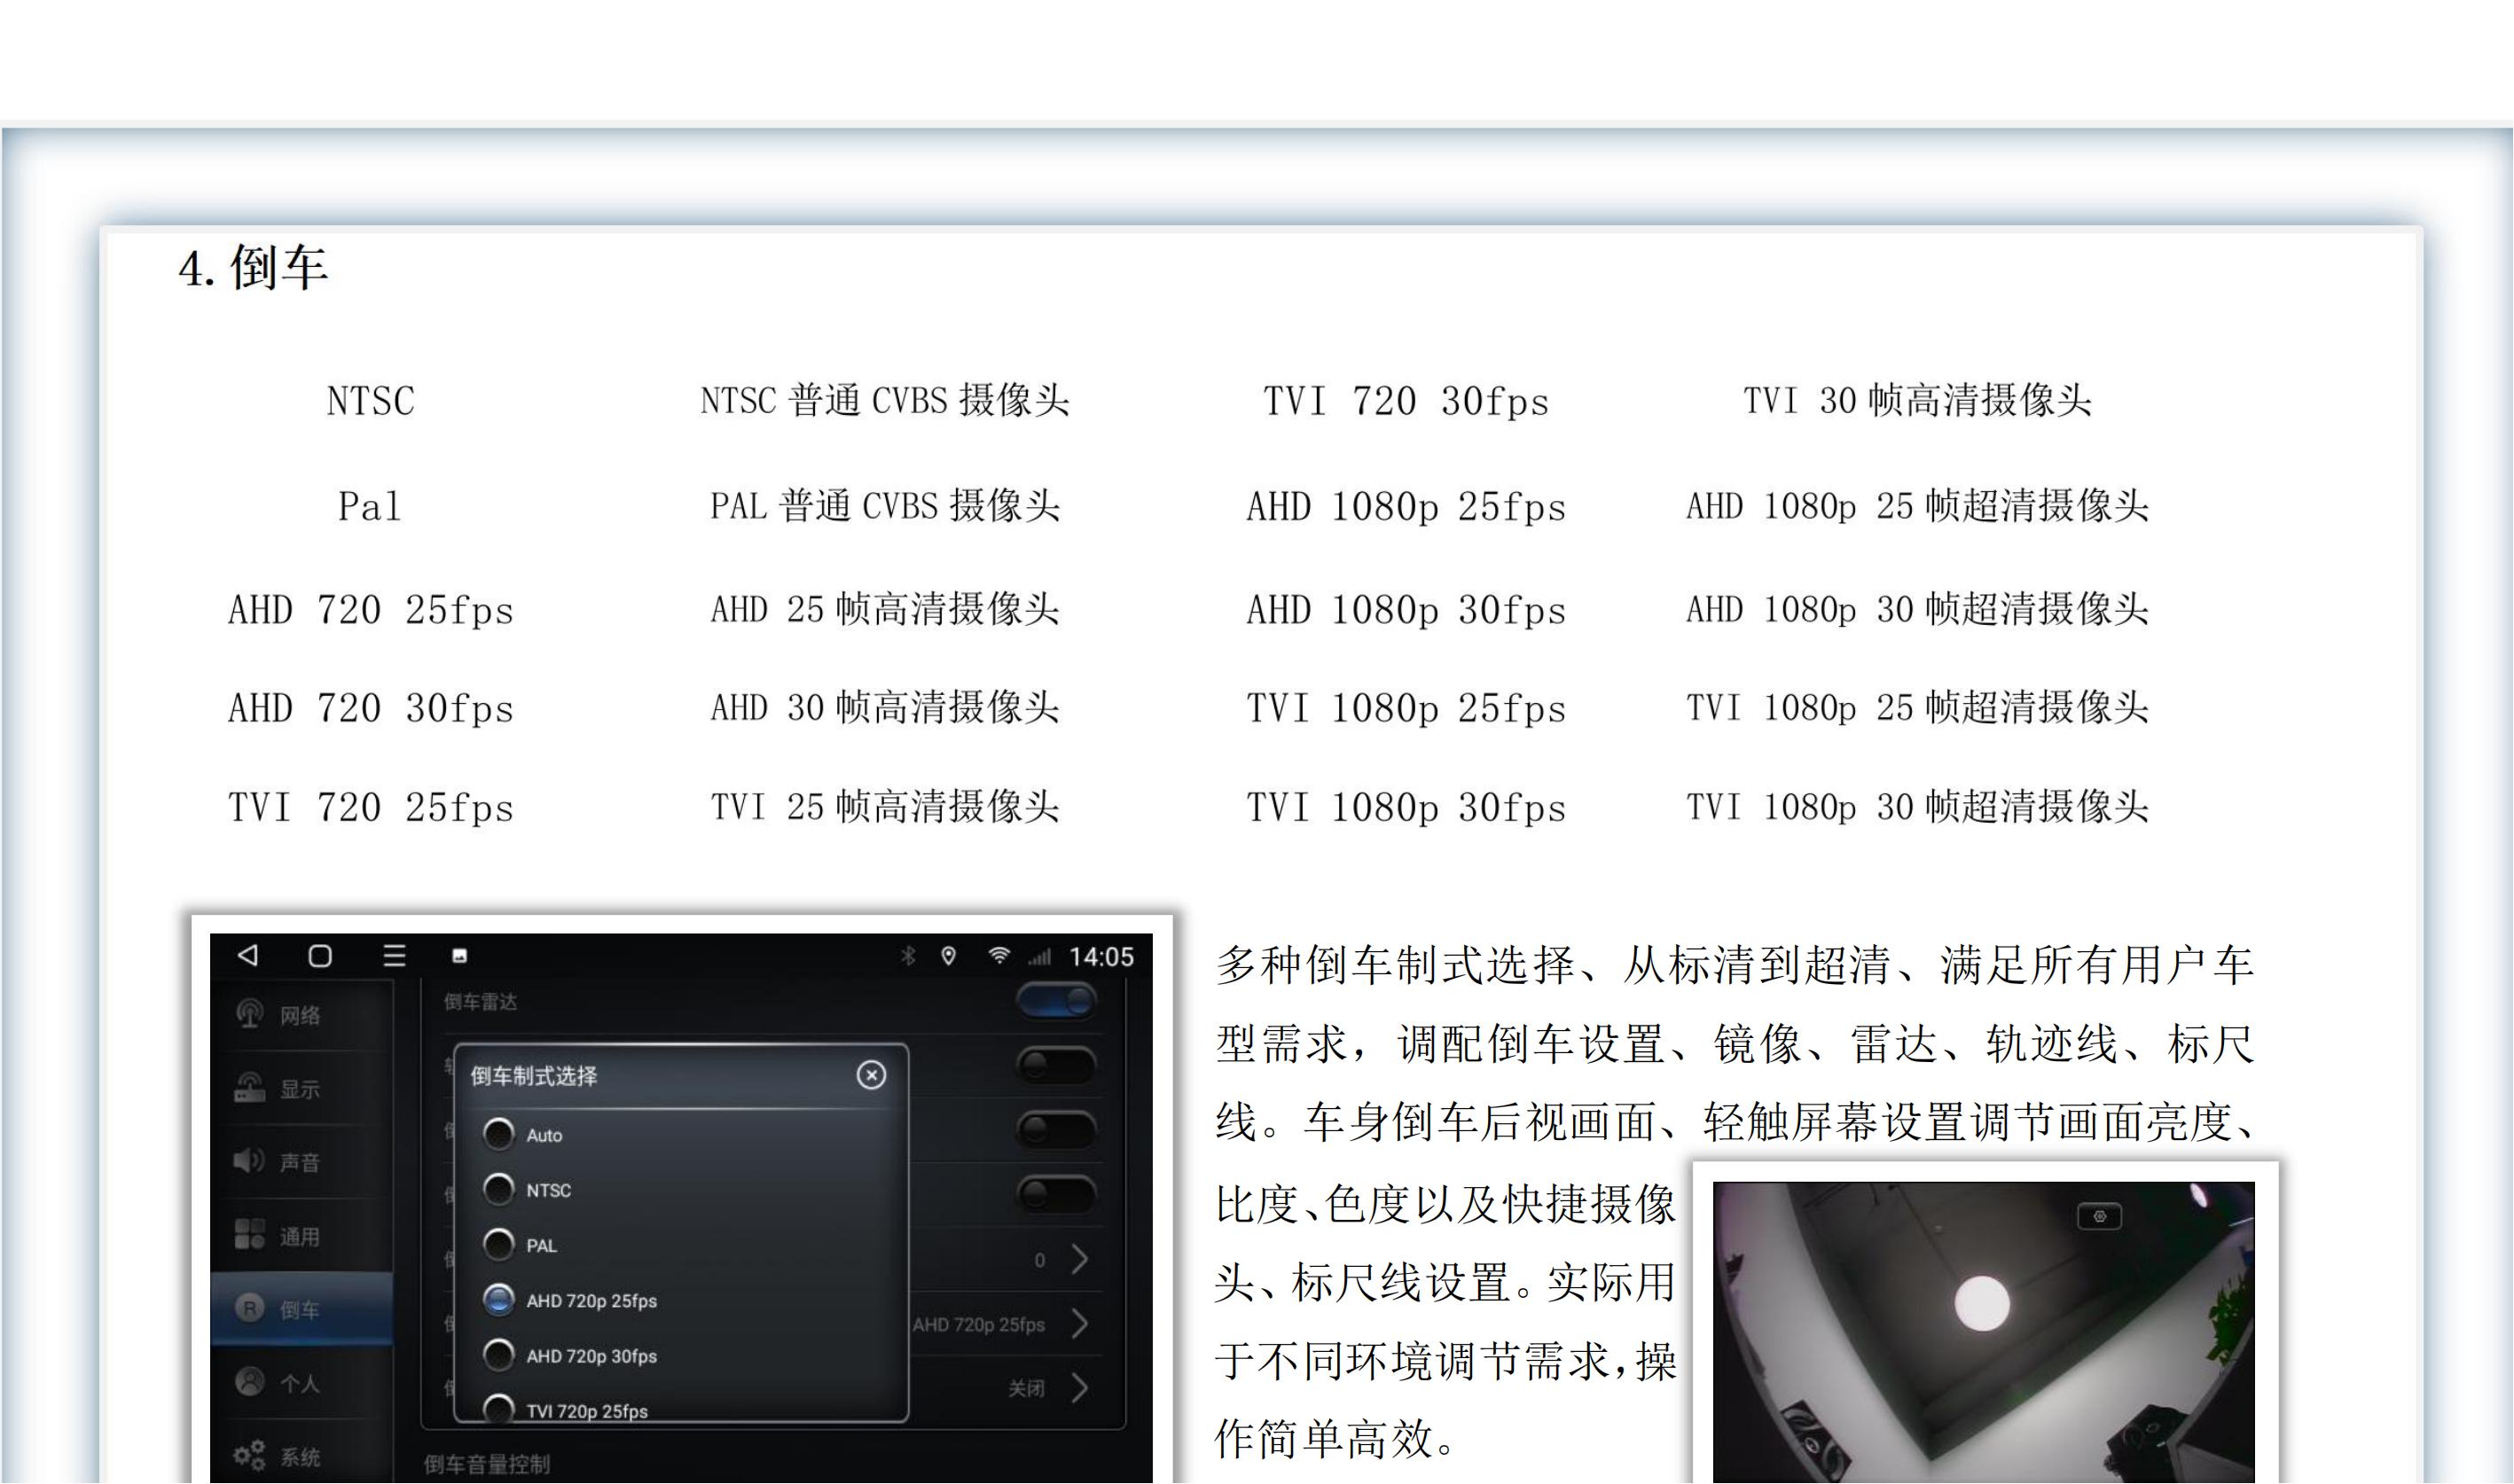Expand the 关闭 setting row chevron
2514x1484 pixels.
point(1080,1388)
